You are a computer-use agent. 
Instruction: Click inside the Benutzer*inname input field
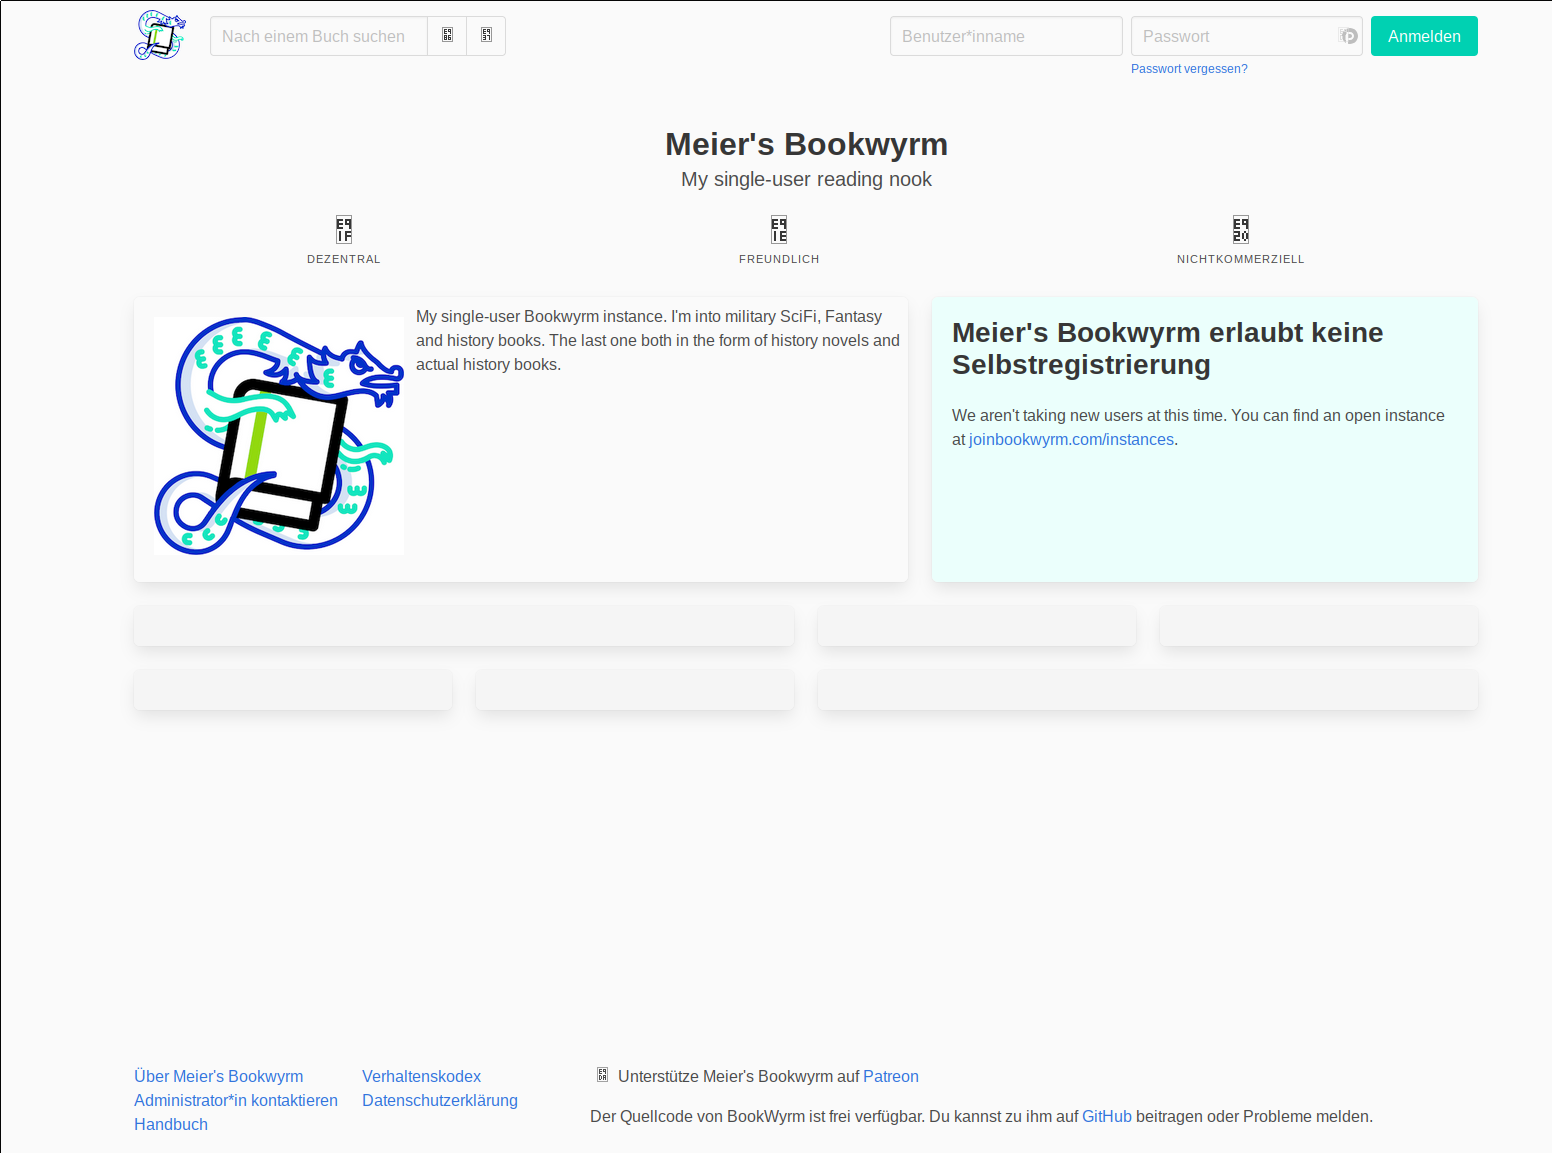[1005, 35]
